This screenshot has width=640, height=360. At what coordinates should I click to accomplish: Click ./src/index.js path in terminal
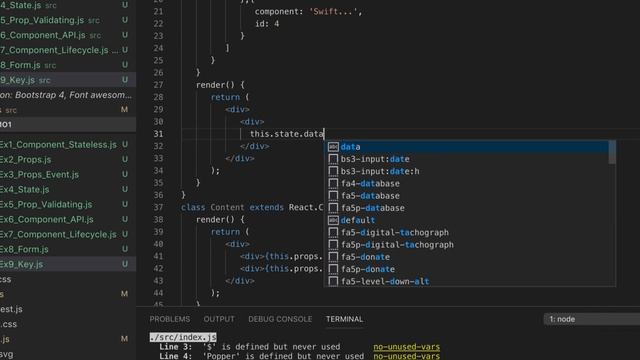point(183,337)
